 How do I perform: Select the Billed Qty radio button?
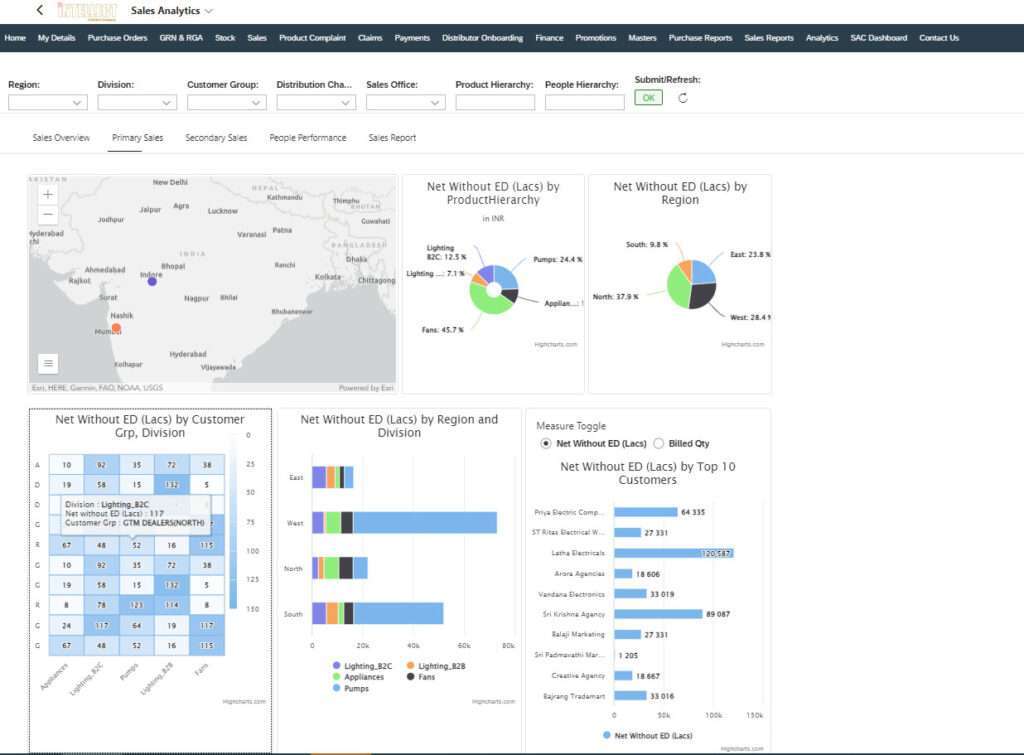click(x=658, y=443)
